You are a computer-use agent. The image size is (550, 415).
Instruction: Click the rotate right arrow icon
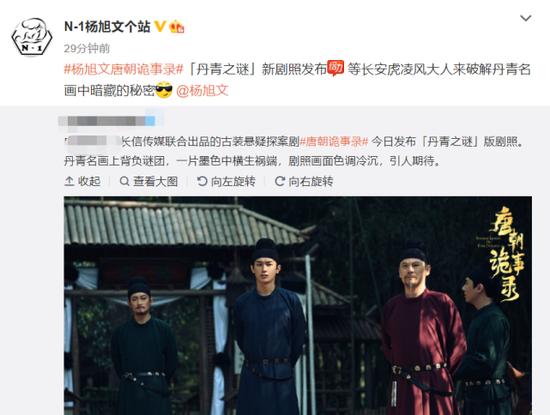tap(280, 181)
